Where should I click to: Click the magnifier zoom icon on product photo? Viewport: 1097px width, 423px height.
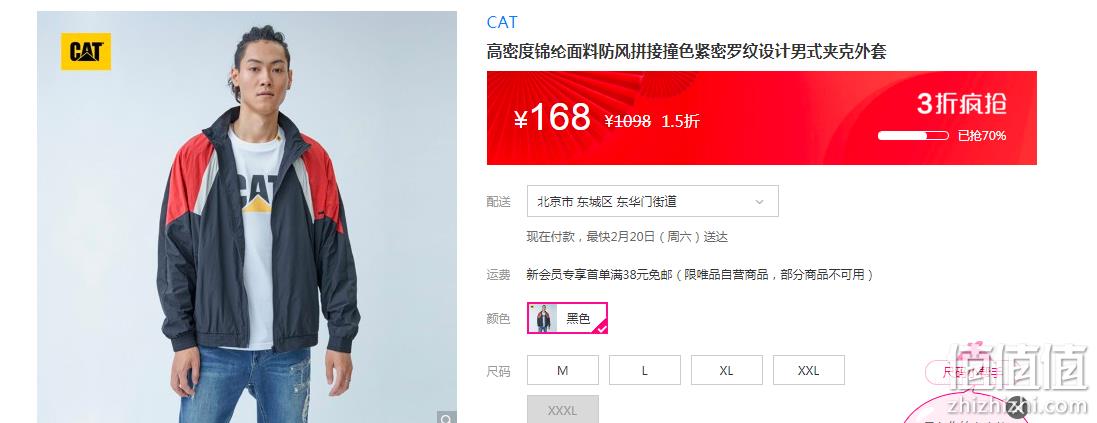446,418
